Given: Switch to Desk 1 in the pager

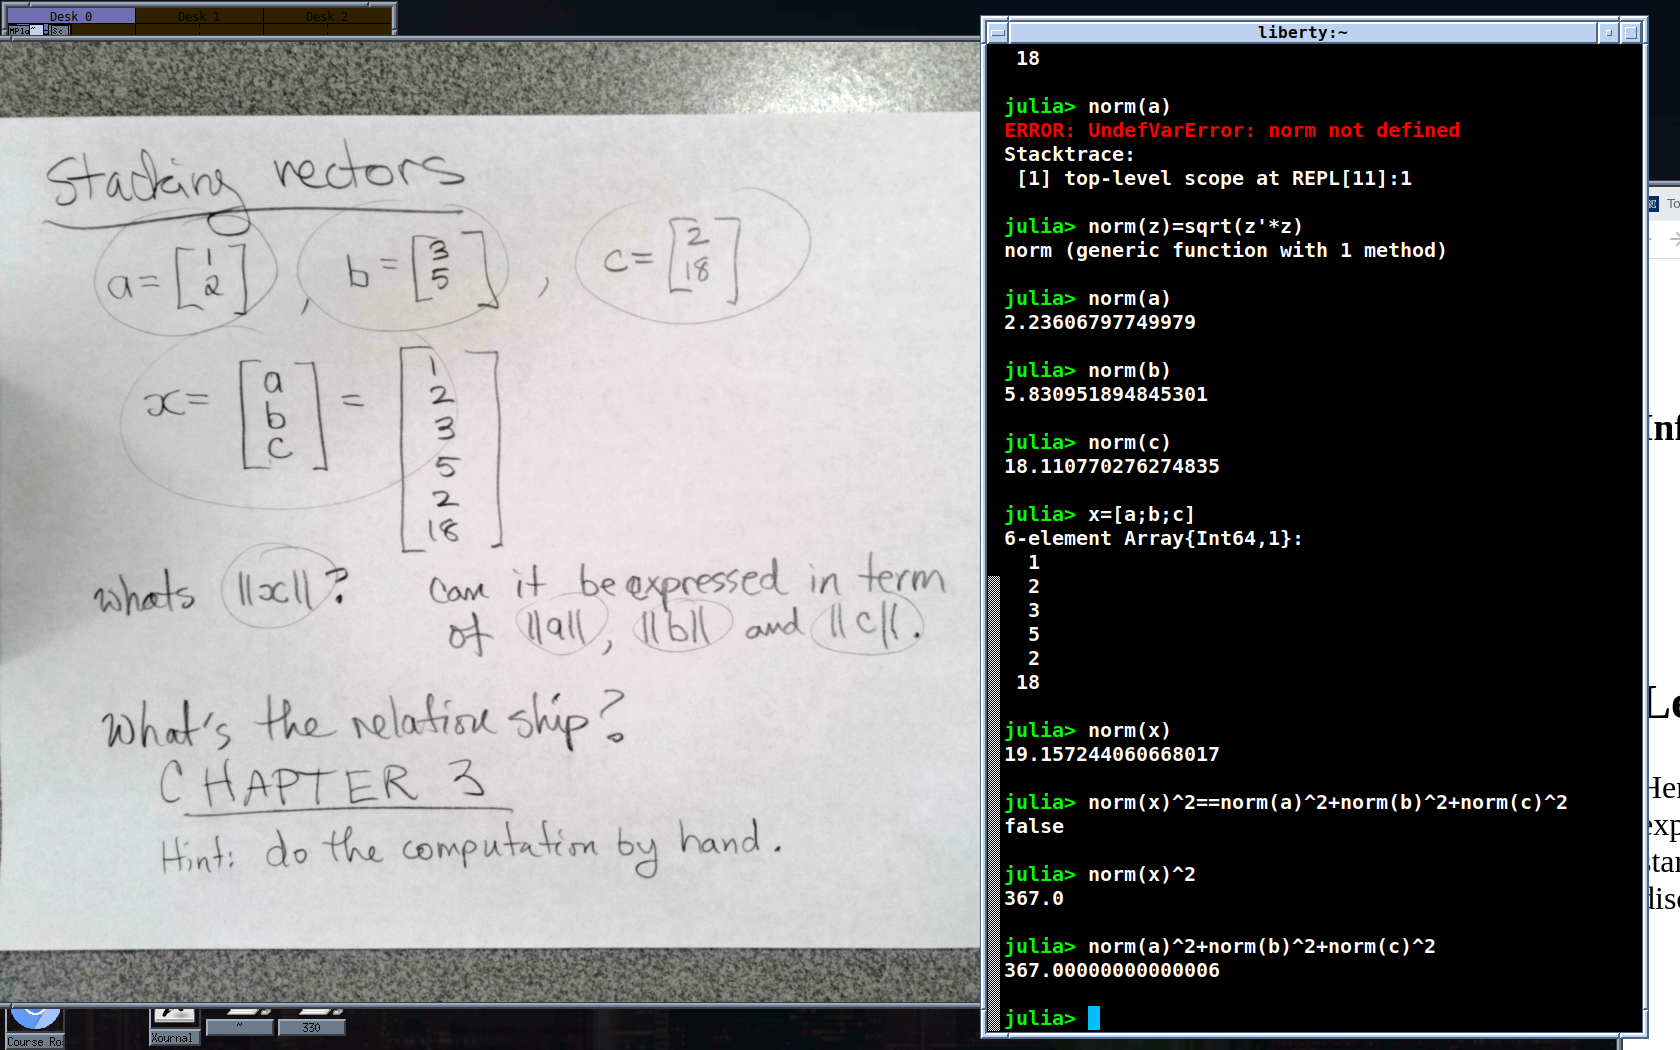Looking at the screenshot, I should coord(198,16).
